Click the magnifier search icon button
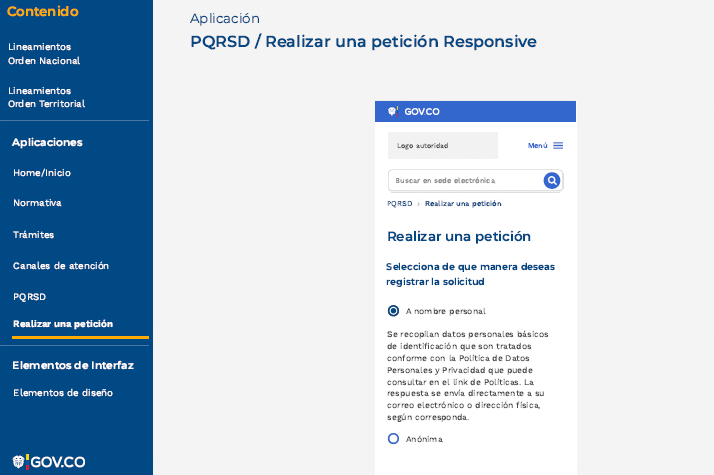The width and height of the screenshot is (714, 475). [551, 181]
